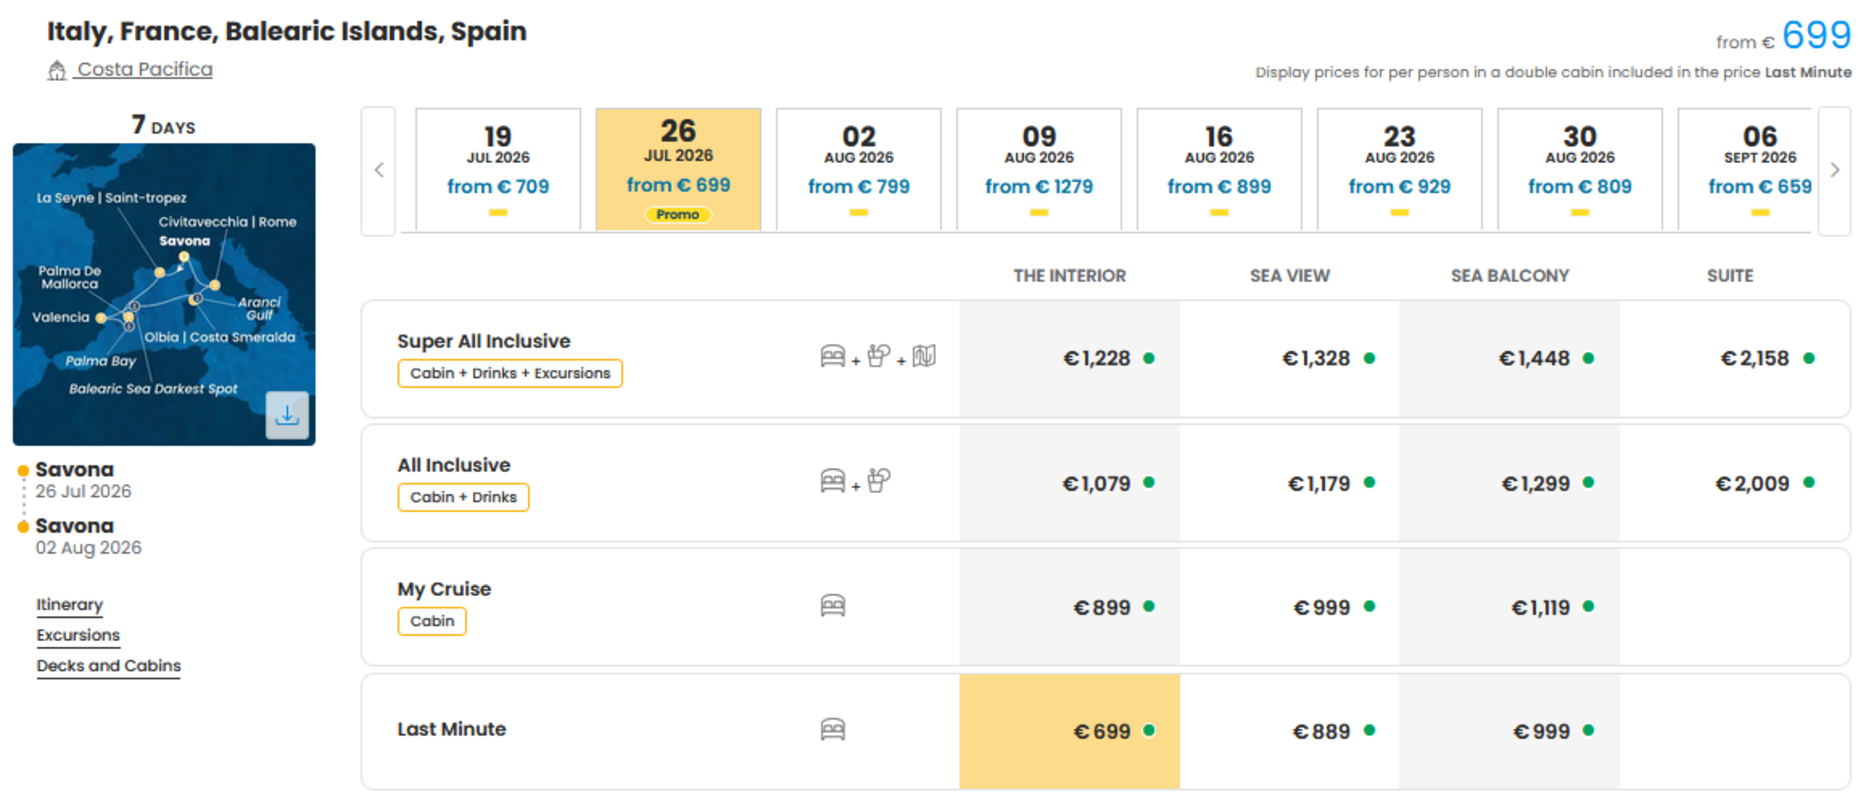The width and height of the screenshot is (1866, 800).
Task: Click the ship icon beside Costa Pacifica
Action: click(x=57, y=70)
